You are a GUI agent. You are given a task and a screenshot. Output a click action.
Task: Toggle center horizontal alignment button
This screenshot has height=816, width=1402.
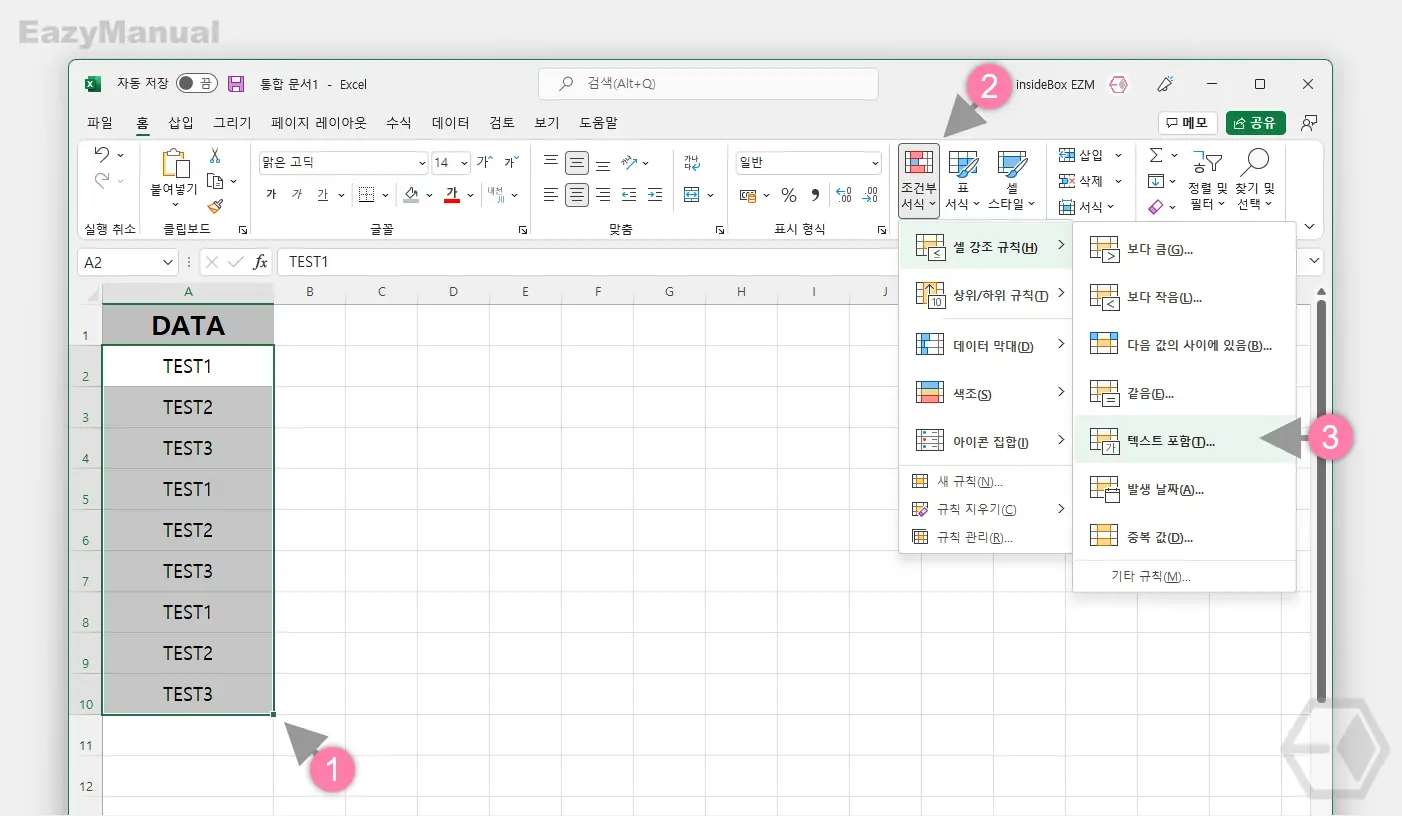[x=577, y=195]
